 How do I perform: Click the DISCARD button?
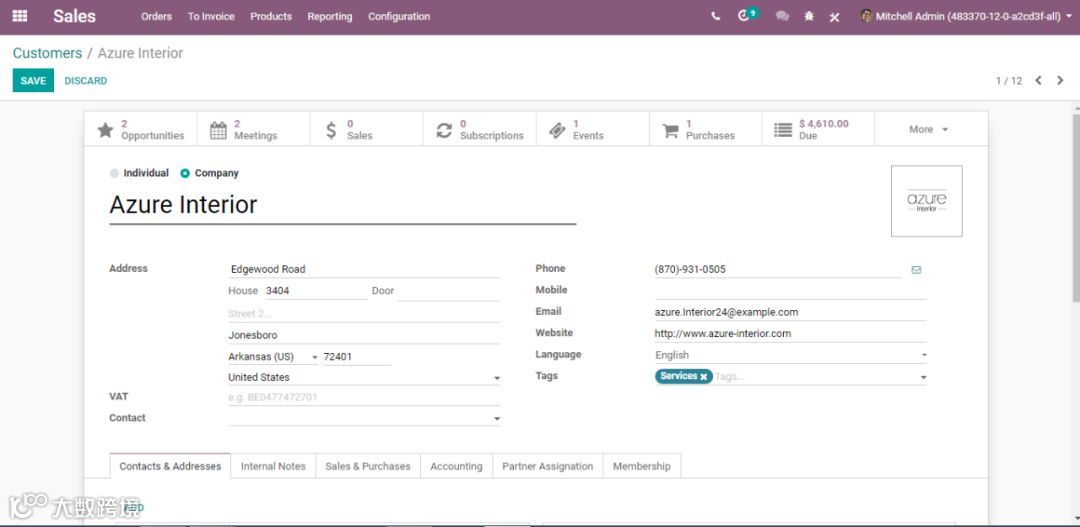pos(85,81)
